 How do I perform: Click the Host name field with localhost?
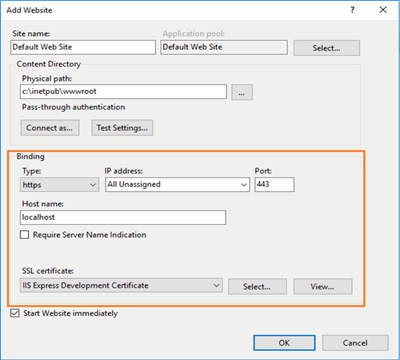pyautogui.click(x=123, y=217)
